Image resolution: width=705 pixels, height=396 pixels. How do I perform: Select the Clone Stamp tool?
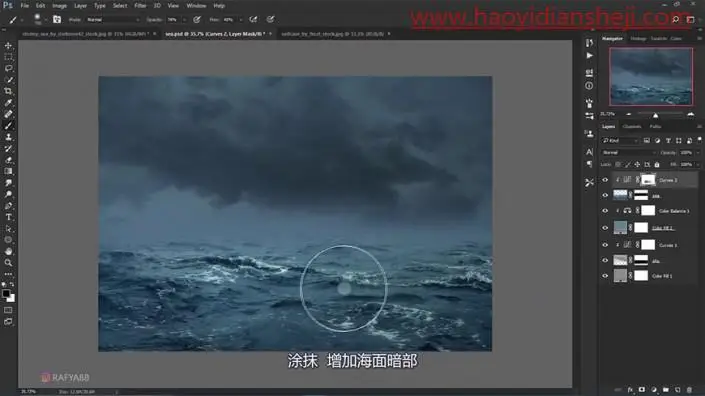9,137
